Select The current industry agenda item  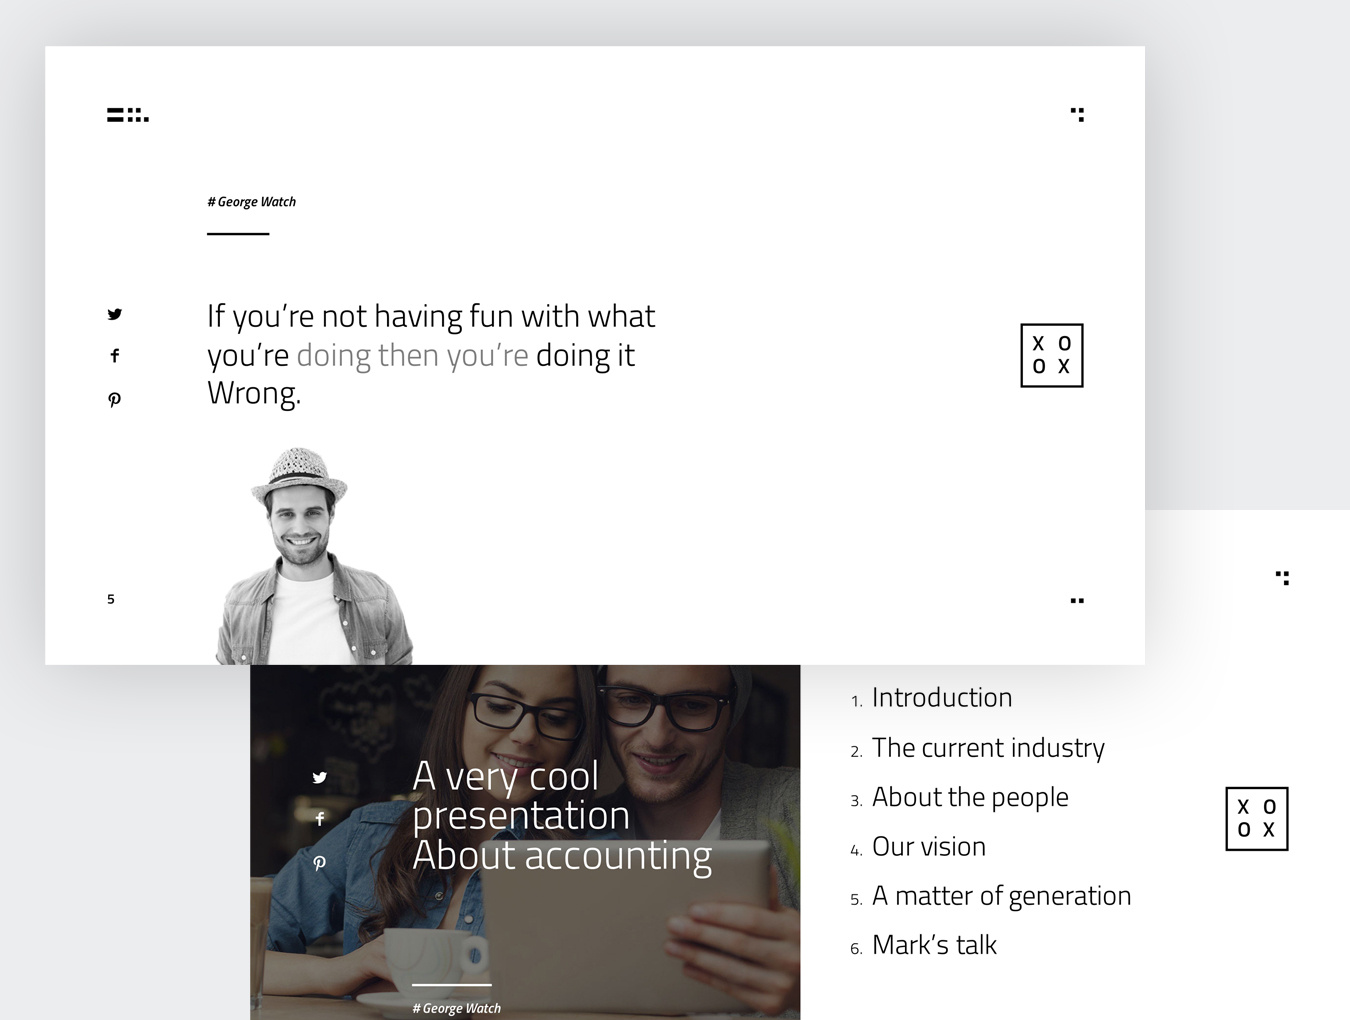click(x=987, y=748)
